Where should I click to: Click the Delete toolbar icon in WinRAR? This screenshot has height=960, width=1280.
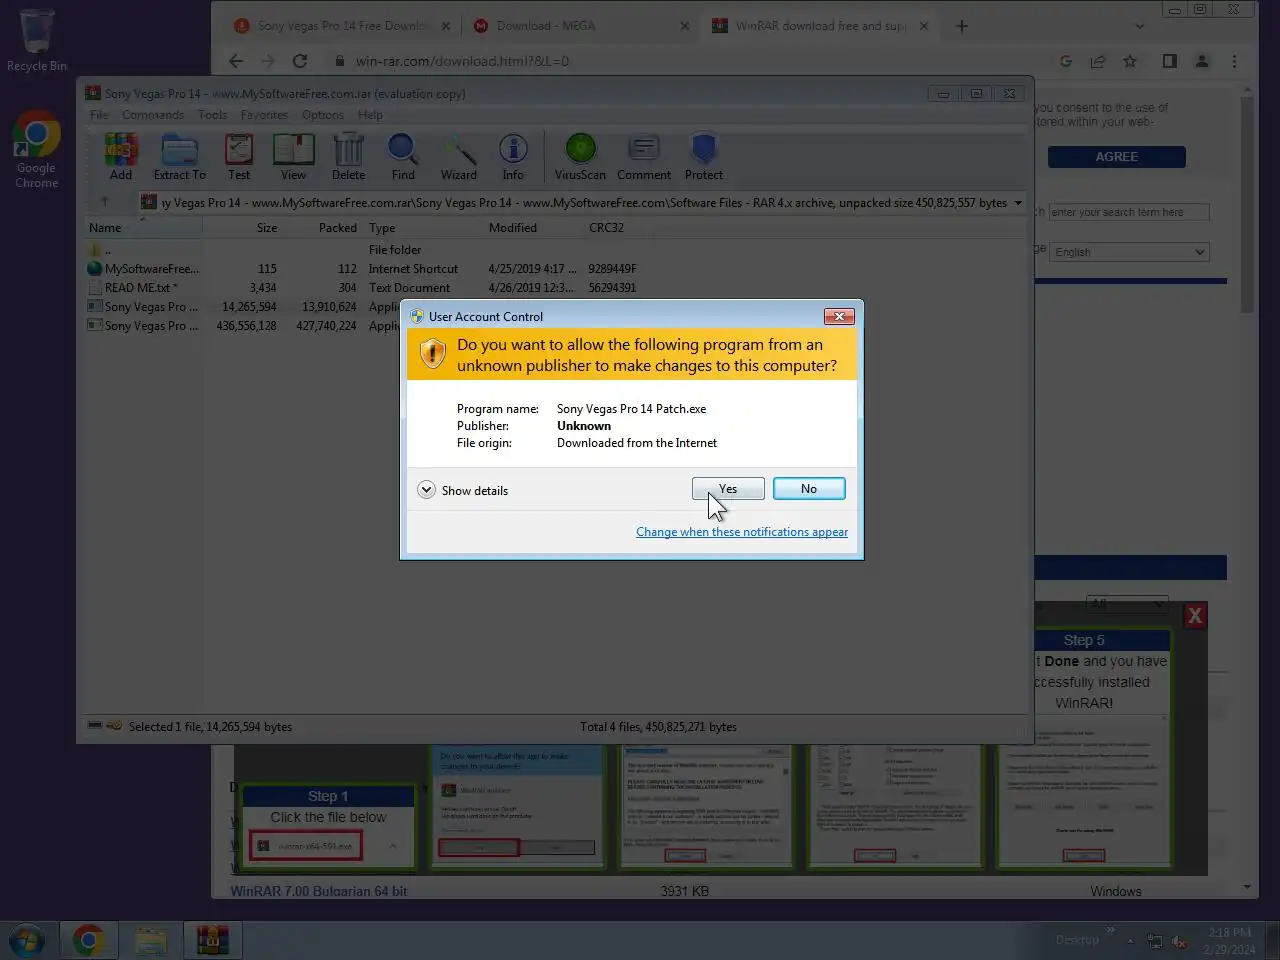coord(348,157)
